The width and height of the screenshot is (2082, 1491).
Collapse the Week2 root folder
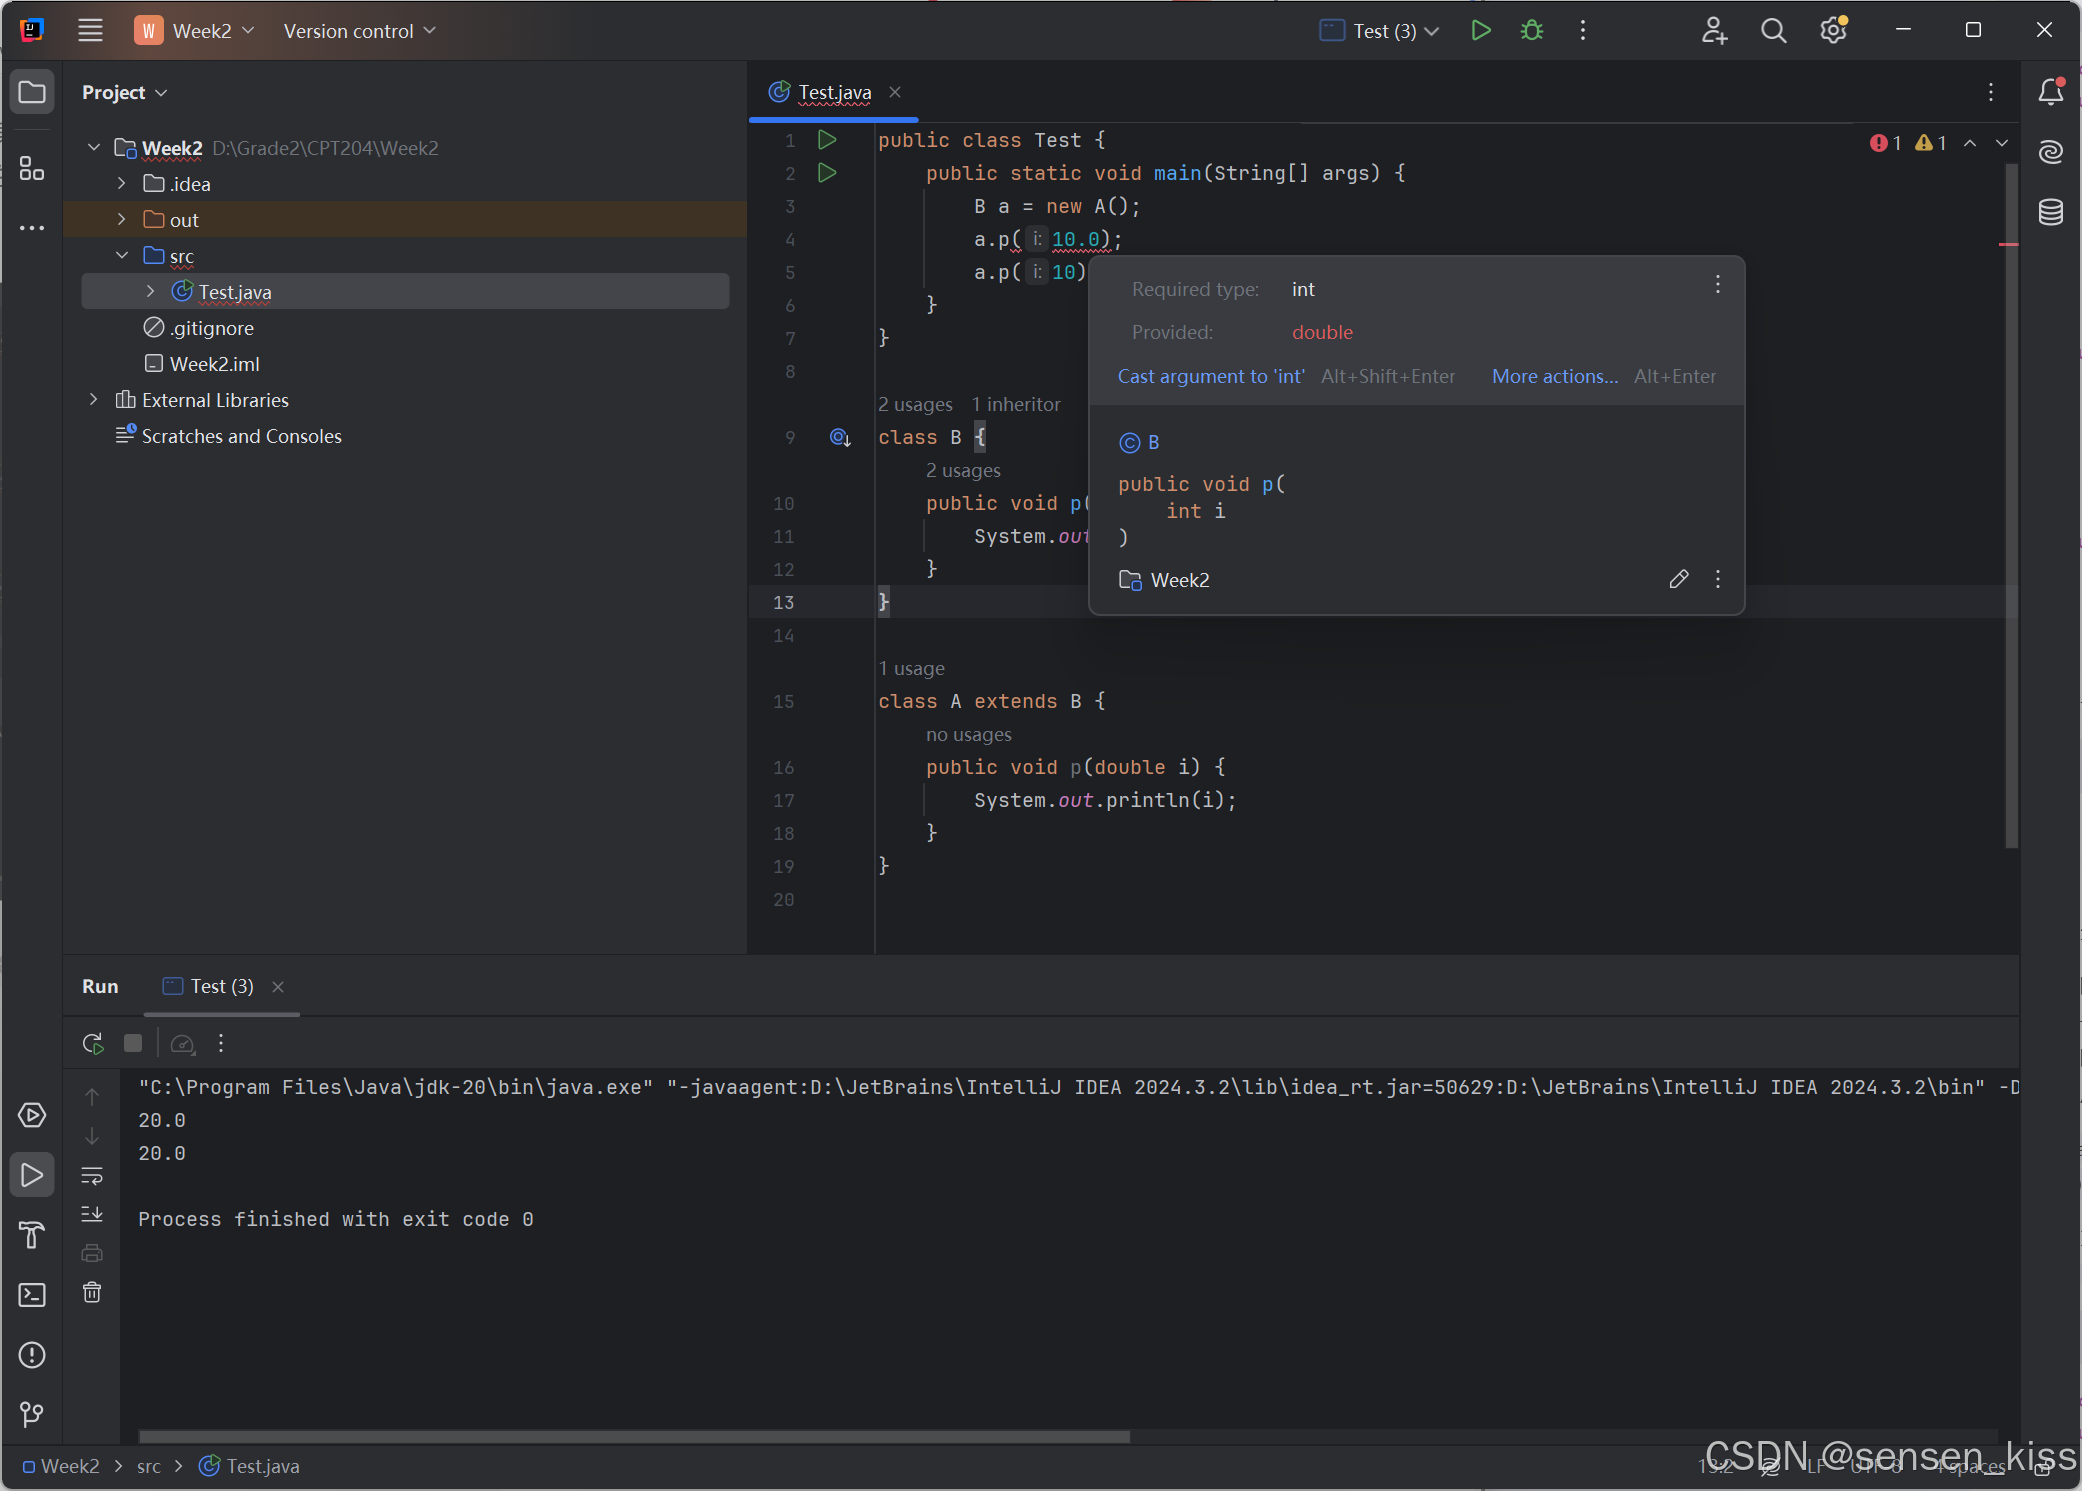click(x=94, y=148)
